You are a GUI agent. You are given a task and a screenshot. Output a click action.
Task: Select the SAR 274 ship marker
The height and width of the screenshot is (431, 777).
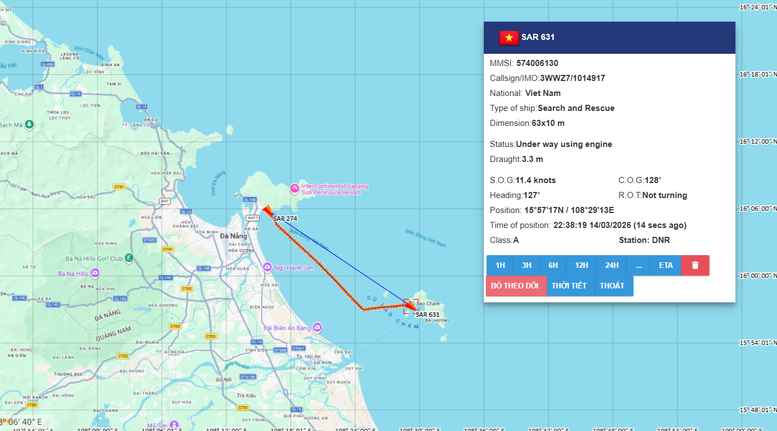[267, 211]
